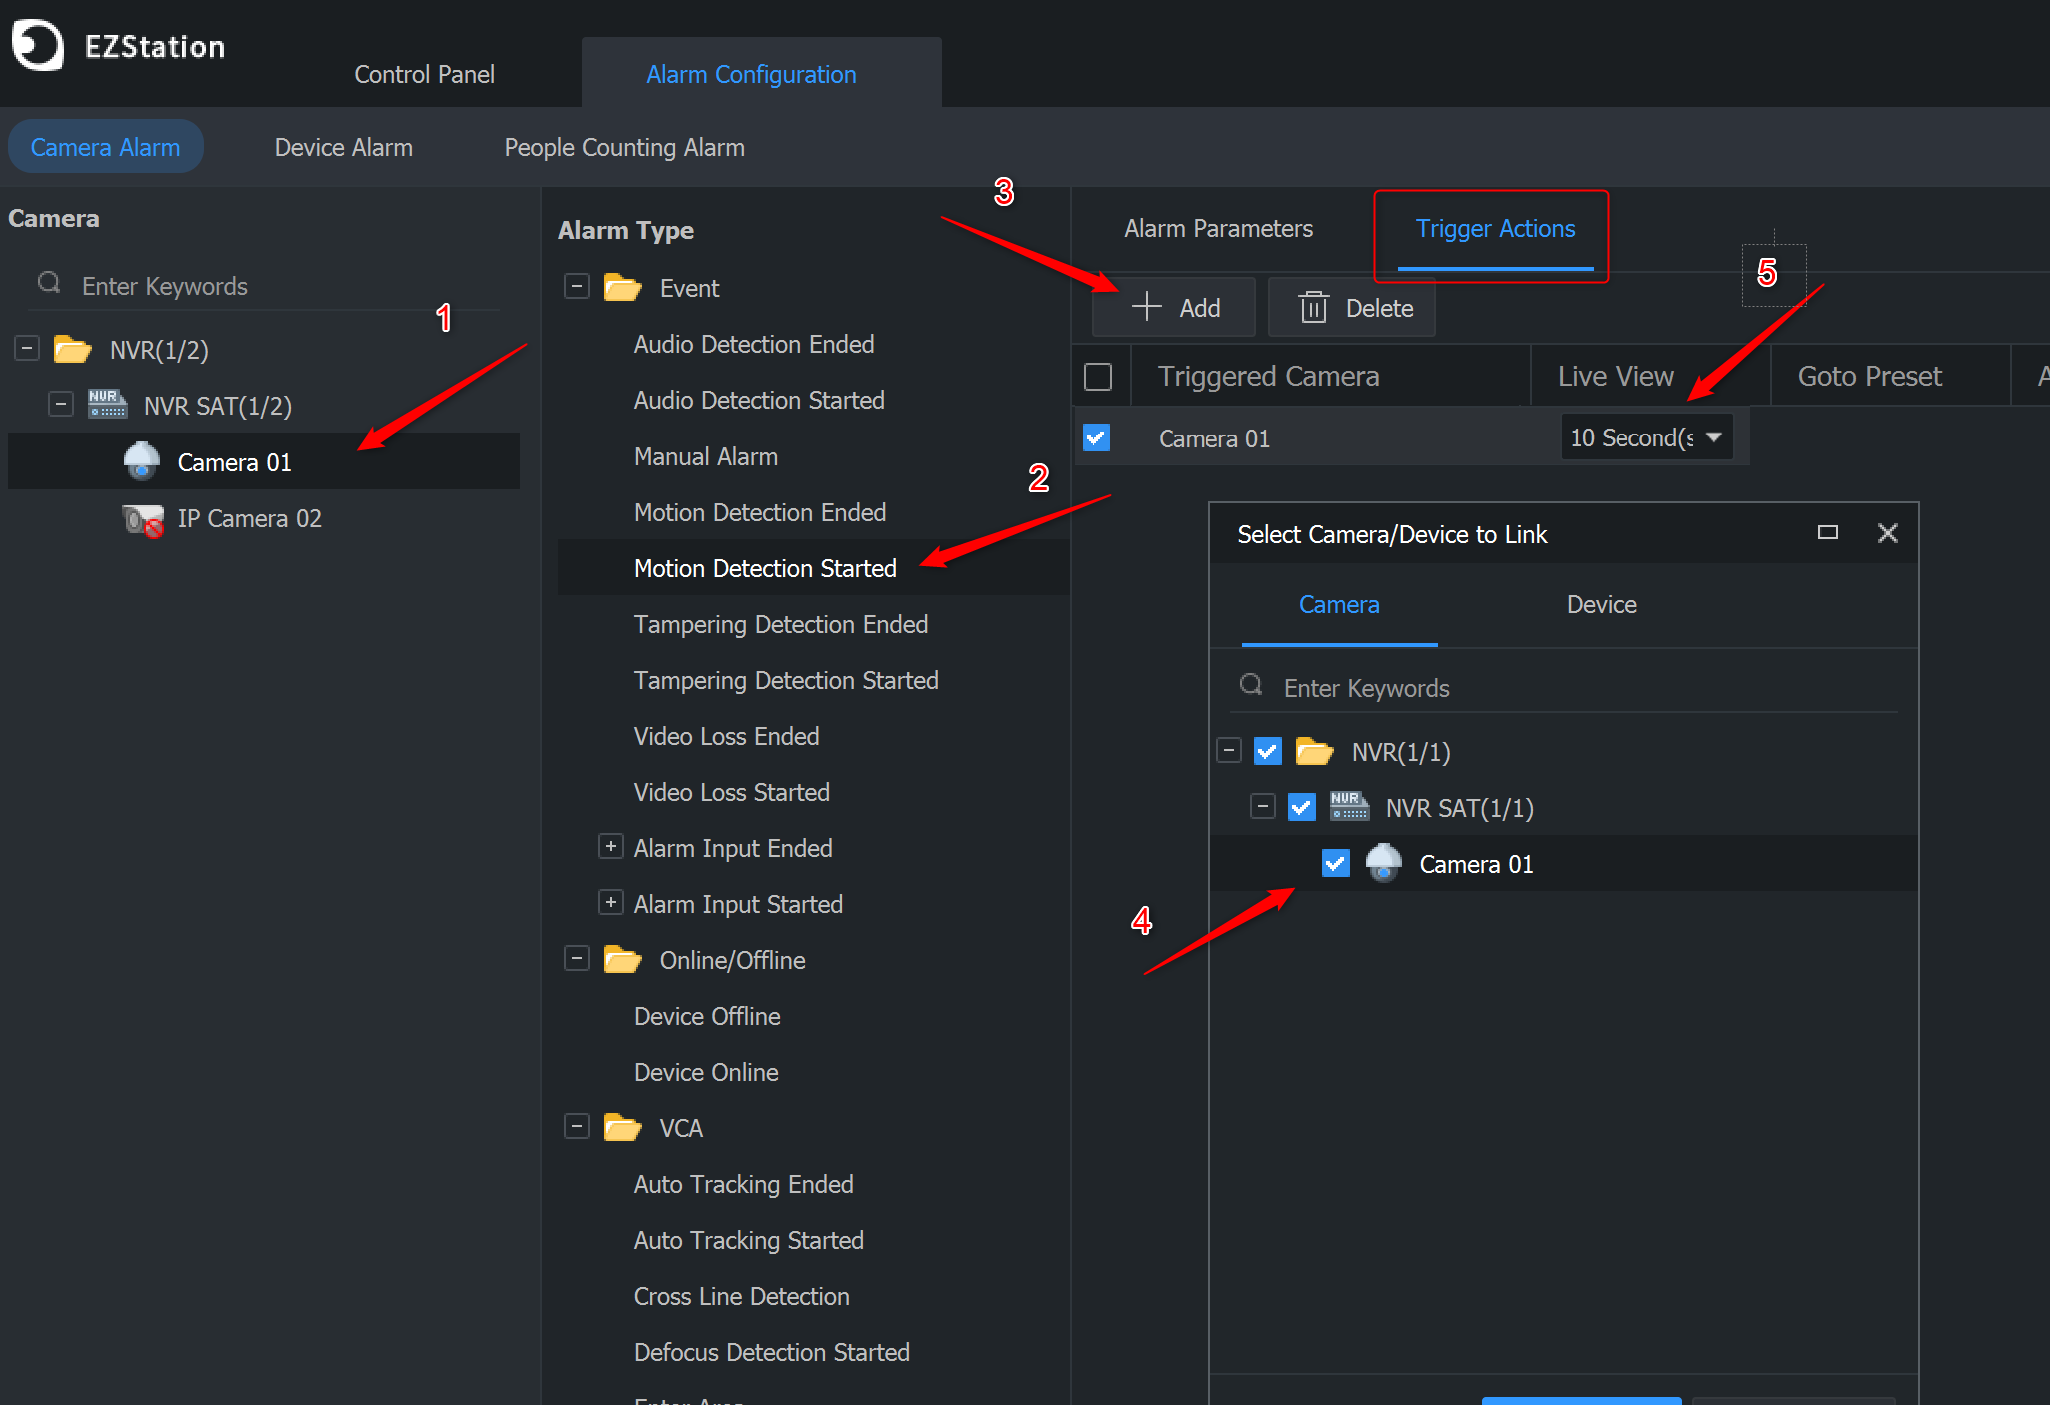This screenshot has width=2050, height=1405.
Task: Select Tampering Detection Ended alarm type
Action: pos(781,625)
